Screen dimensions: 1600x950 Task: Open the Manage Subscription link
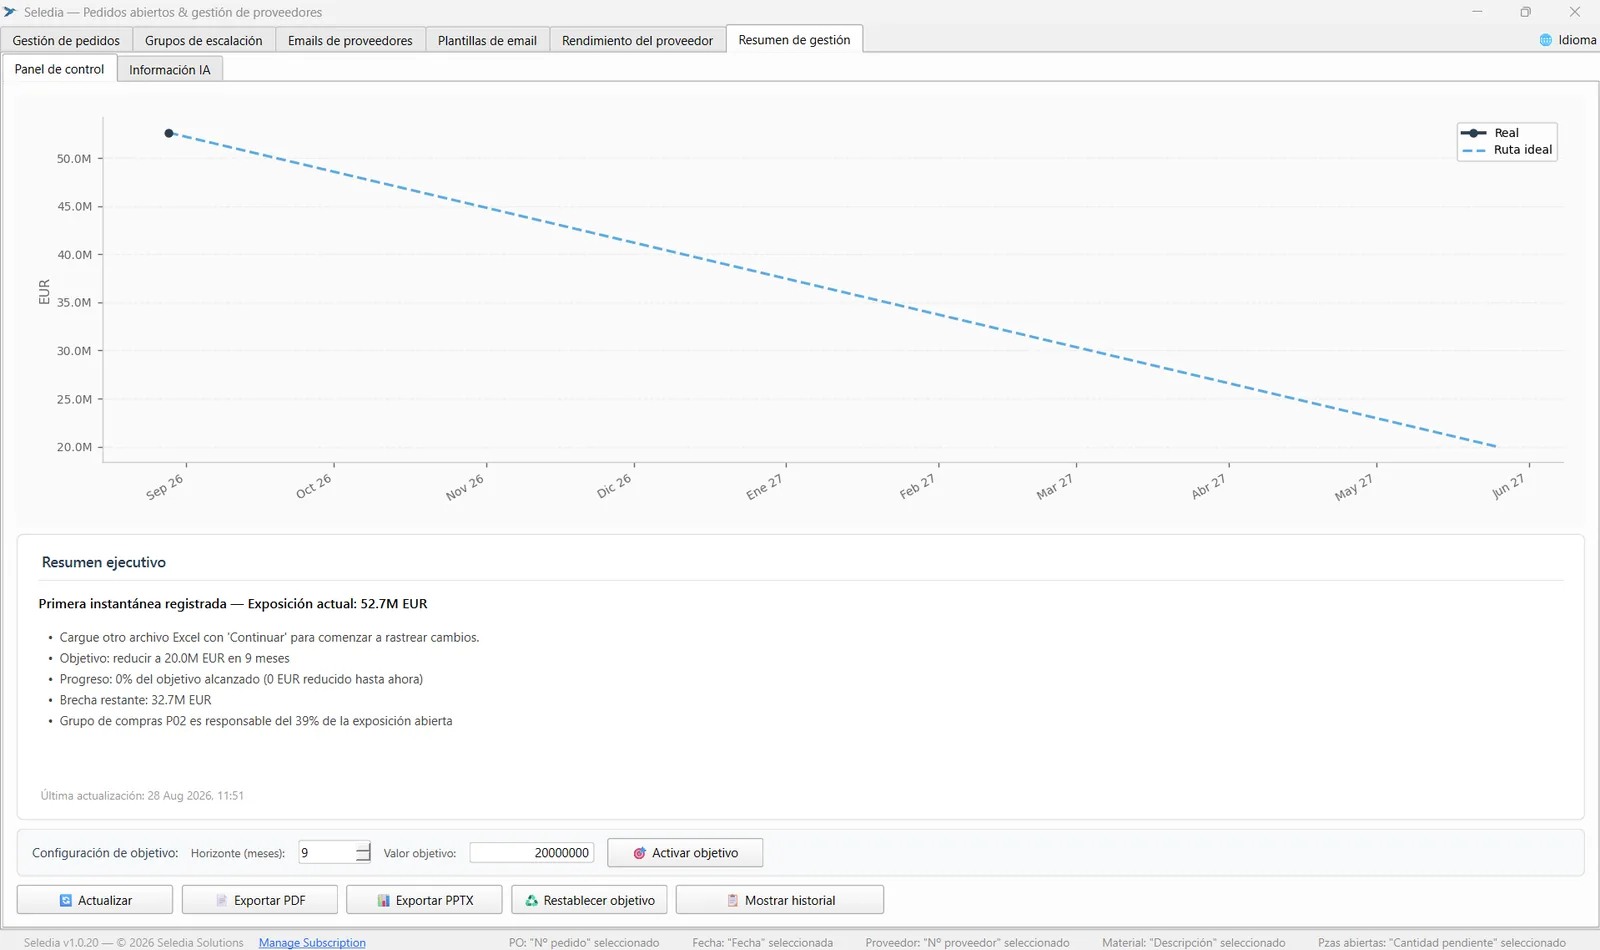[312, 943]
